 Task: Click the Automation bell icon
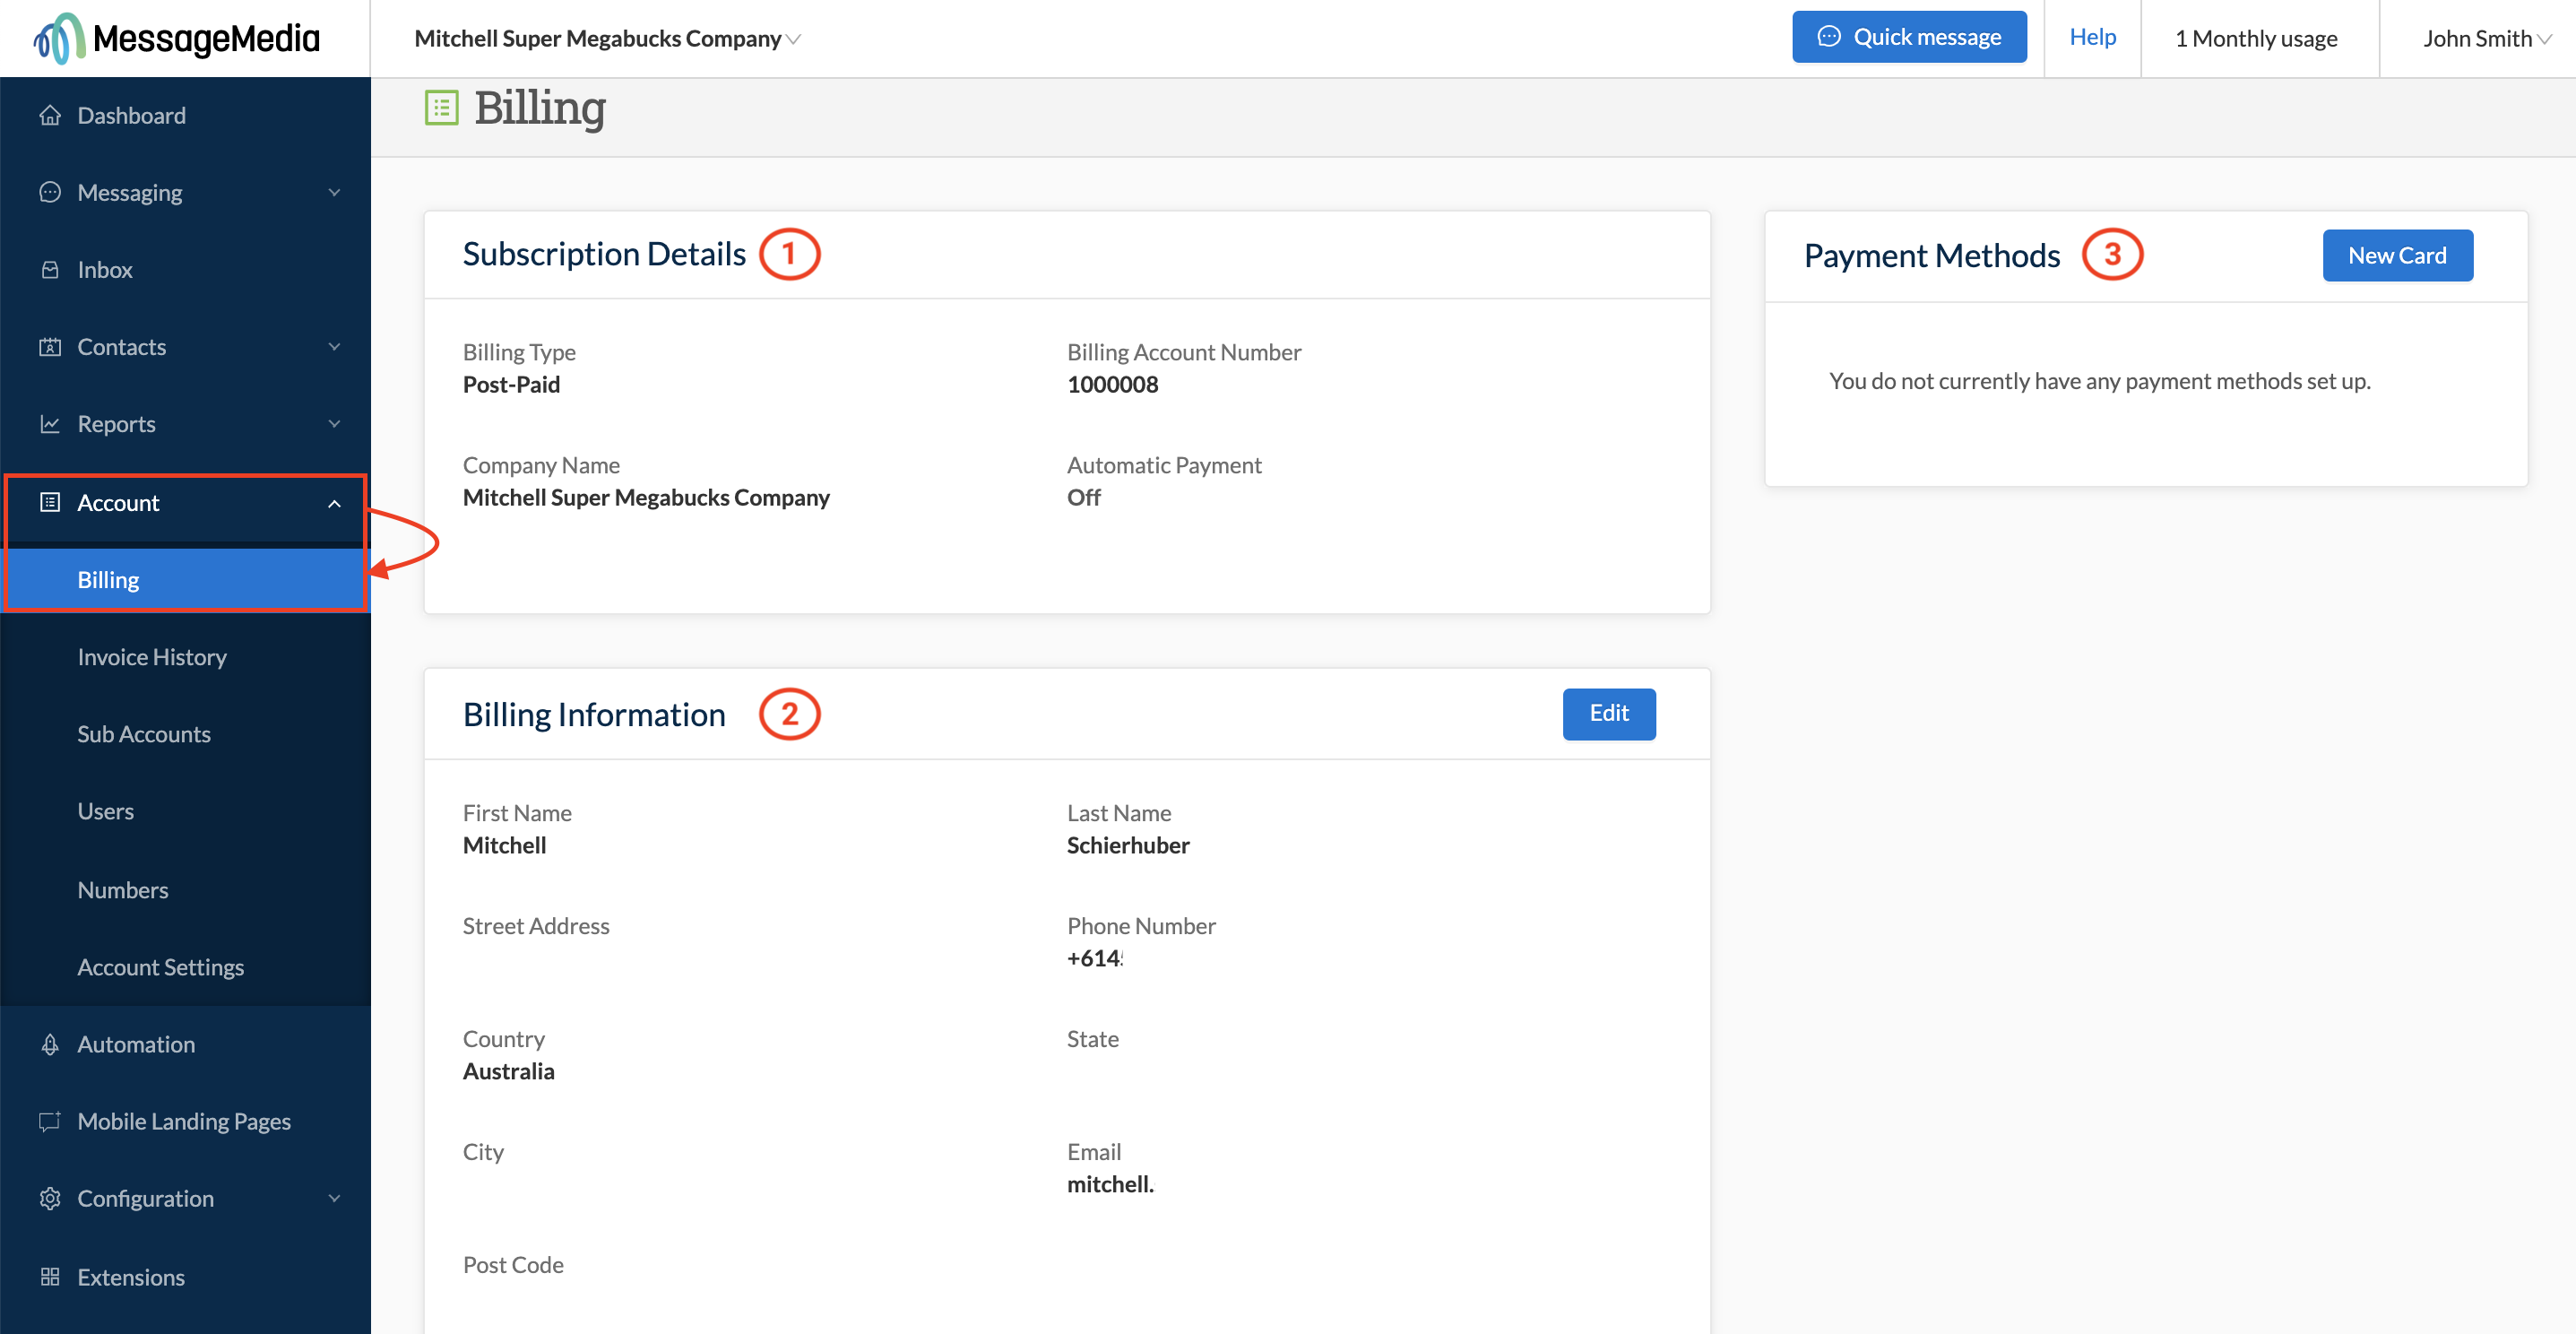click(x=51, y=1044)
